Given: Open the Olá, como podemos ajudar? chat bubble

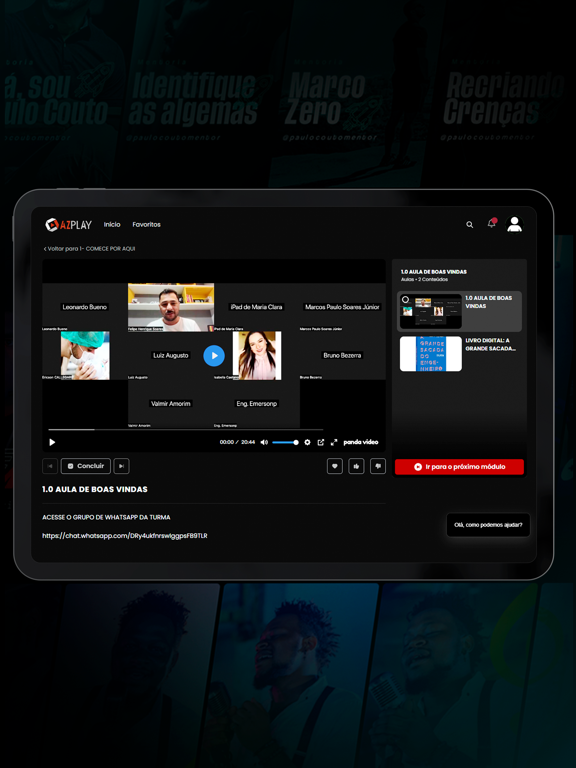Looking at the screenshot, I should (x=488, y=525).
